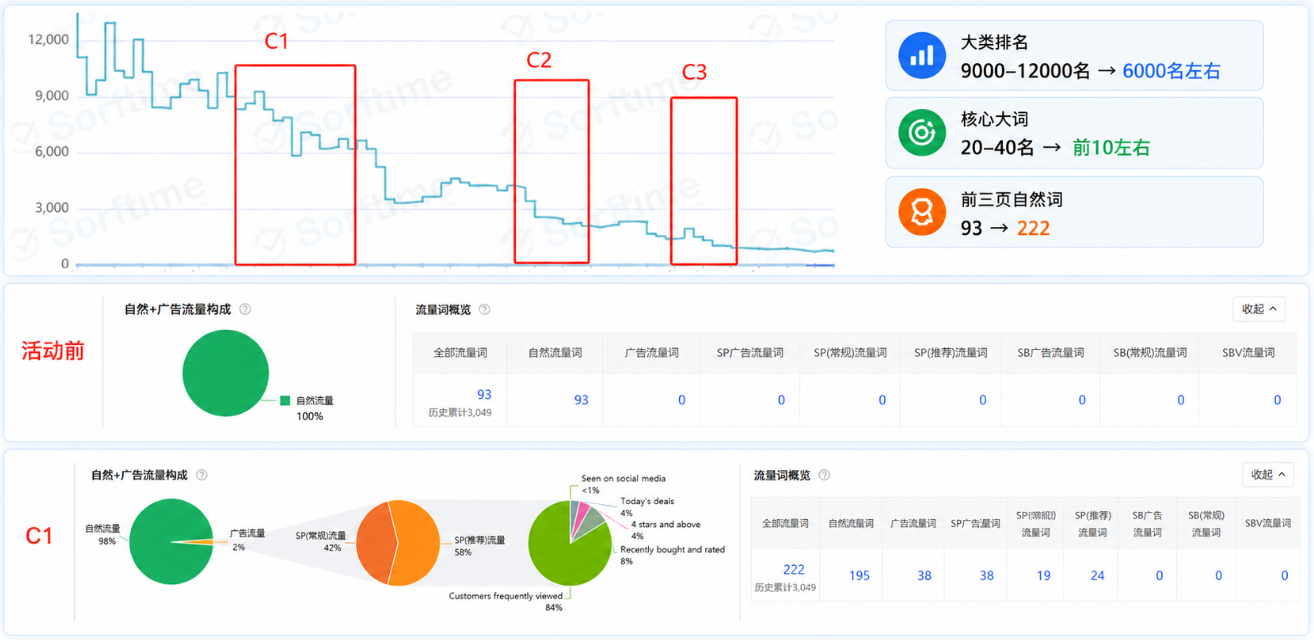
Task: Click the 6,000 y-axis label on rank chart
Action: click(x=52, y=152)
